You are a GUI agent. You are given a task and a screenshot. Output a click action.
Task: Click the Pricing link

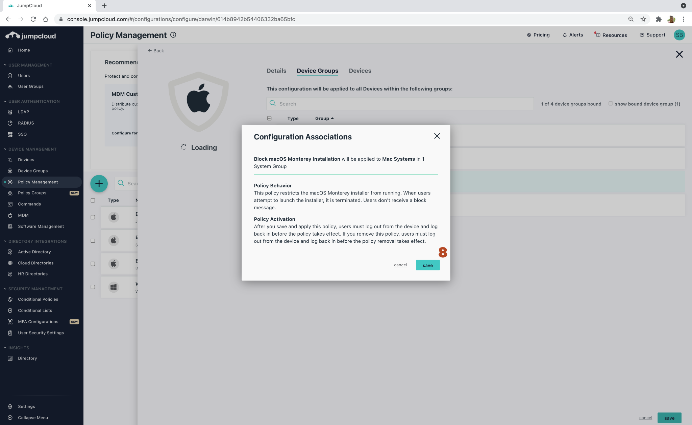537,35
